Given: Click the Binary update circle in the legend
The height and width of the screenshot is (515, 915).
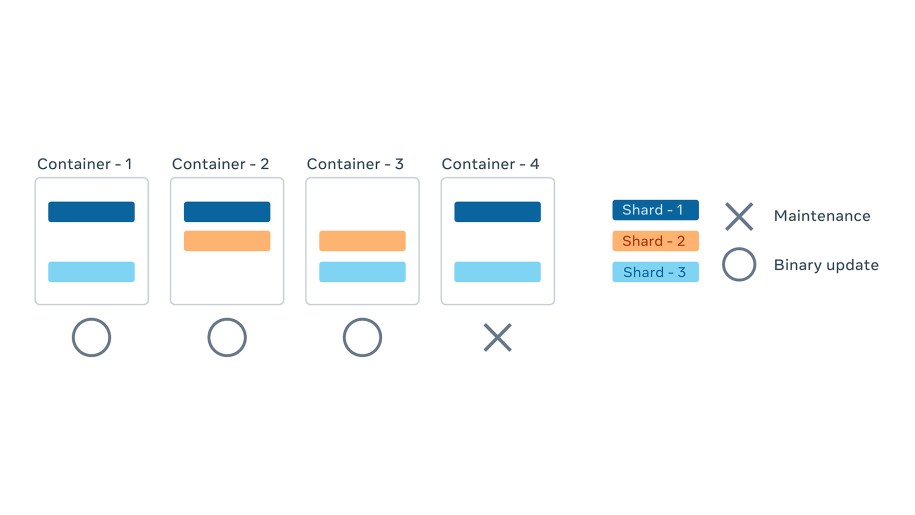Looking at the screenshot, I should pos(739,264).
